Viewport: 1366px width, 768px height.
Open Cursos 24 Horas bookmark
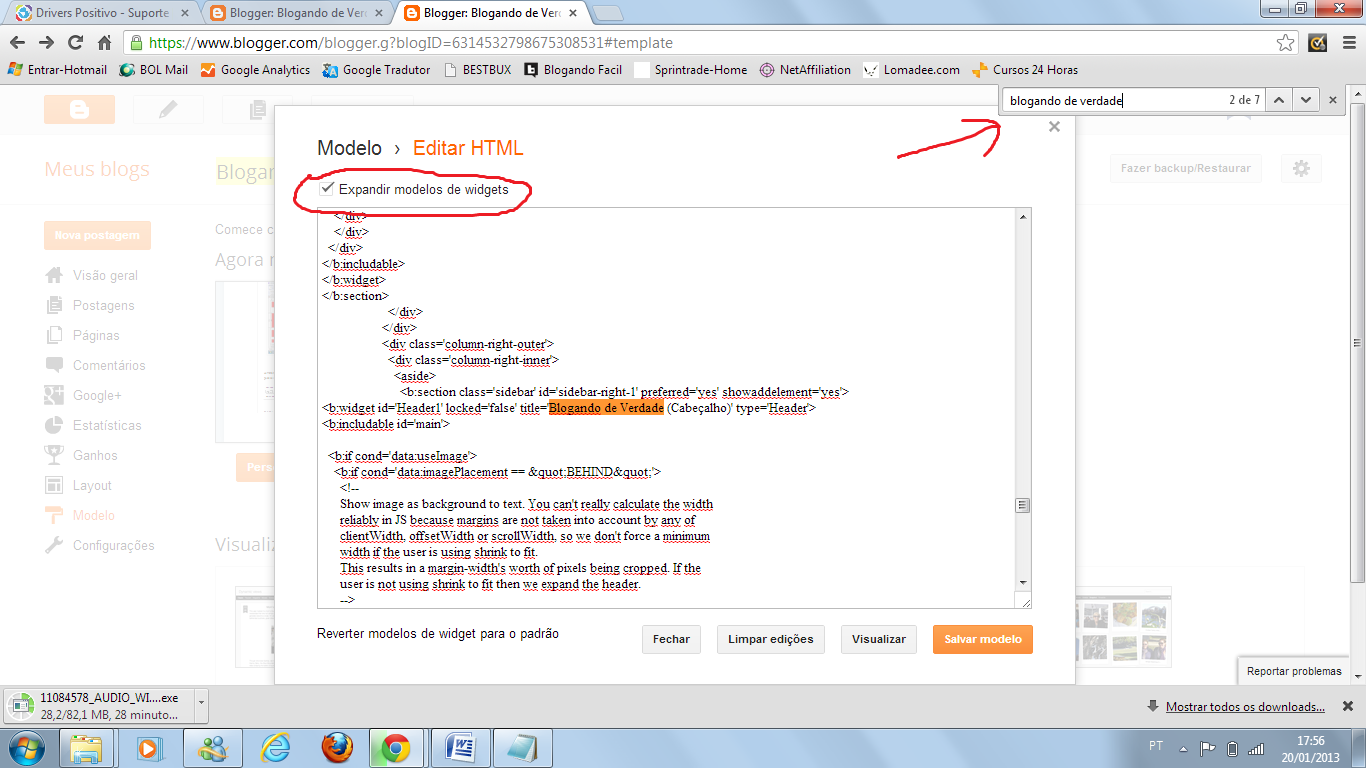point(1025,70)
